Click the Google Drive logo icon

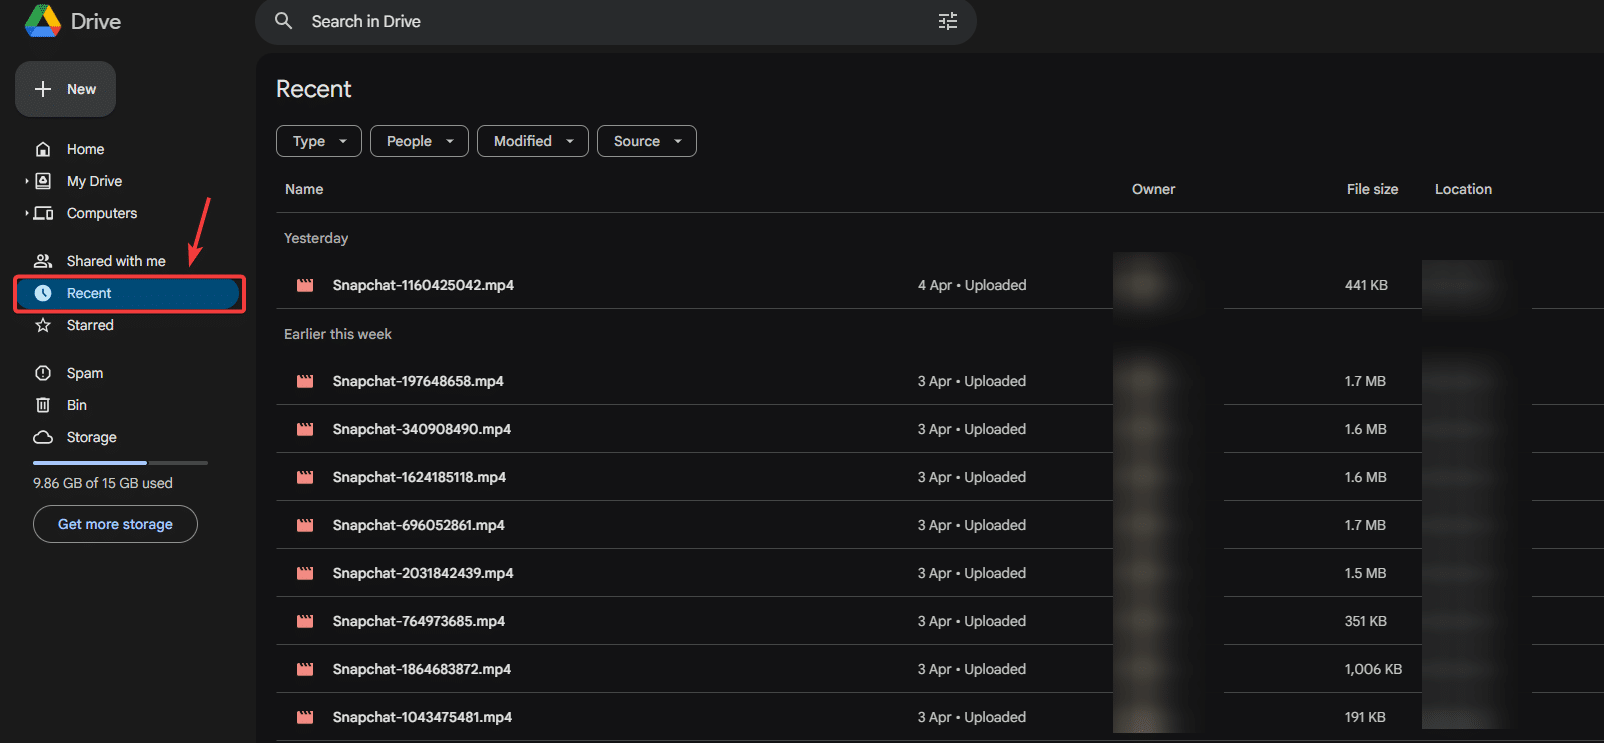click(x=43, y=21)
